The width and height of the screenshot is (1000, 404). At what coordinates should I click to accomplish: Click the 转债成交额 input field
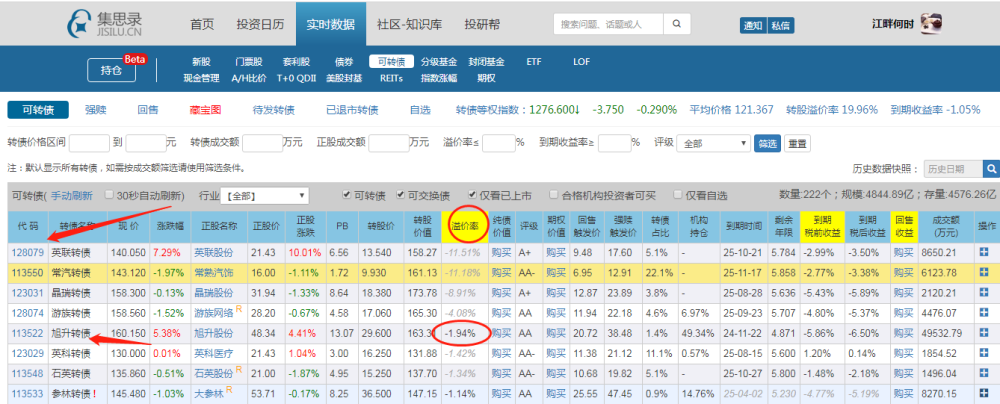coord(262,143)
